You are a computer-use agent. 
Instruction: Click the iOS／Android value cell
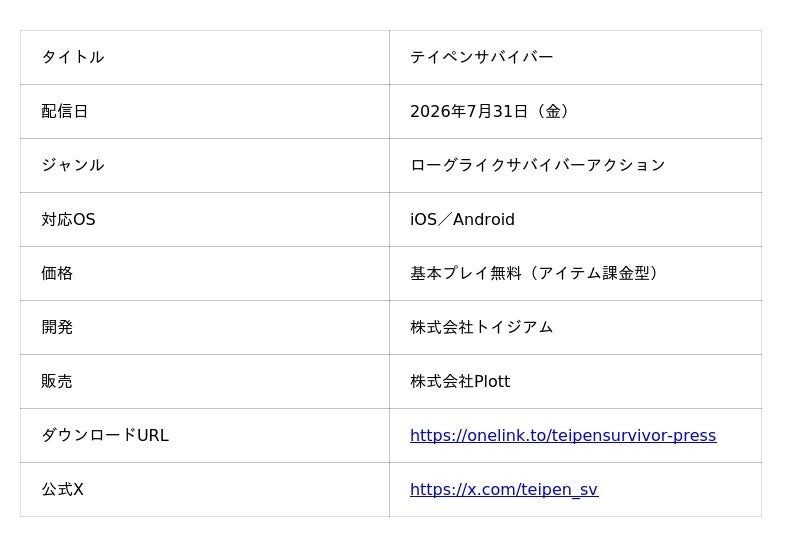click(x=576, y=219)
